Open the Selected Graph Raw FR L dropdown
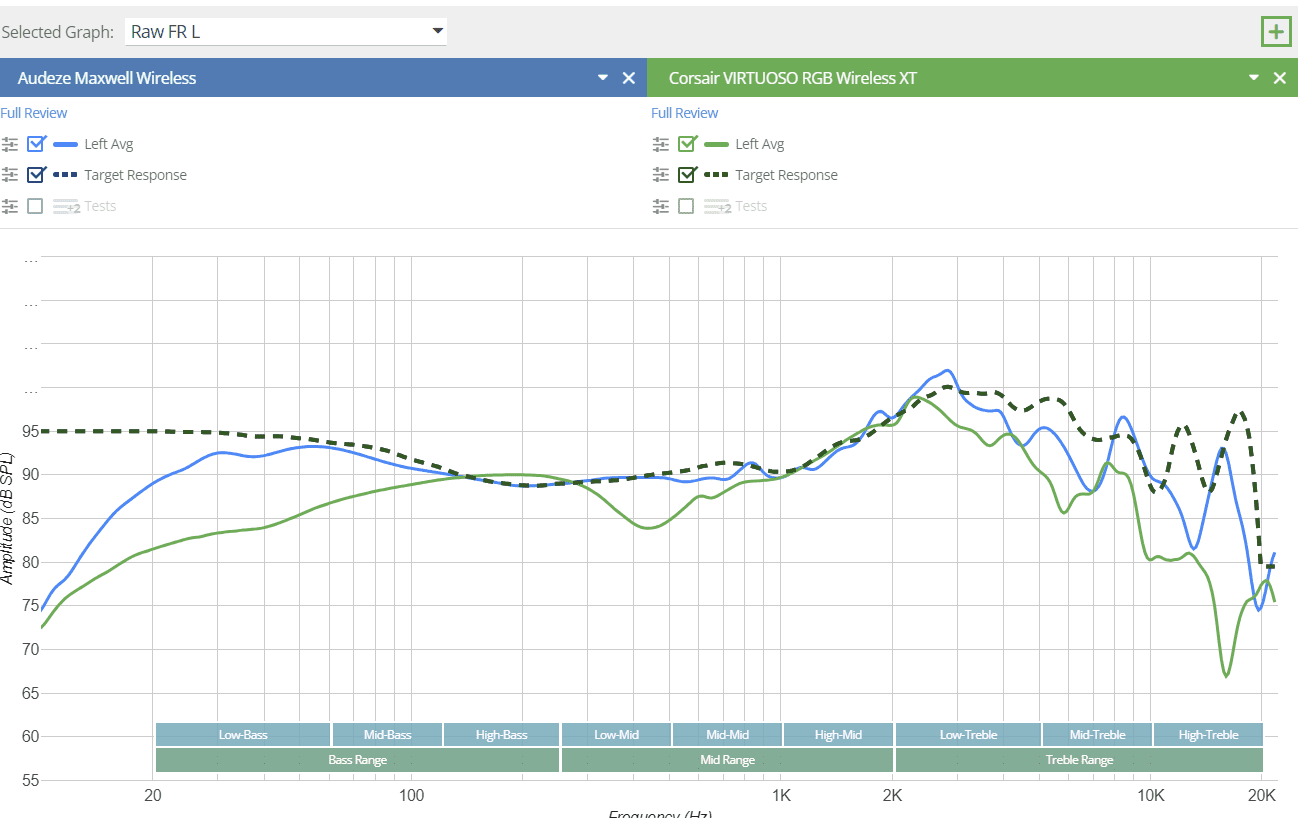 [286, 31]
